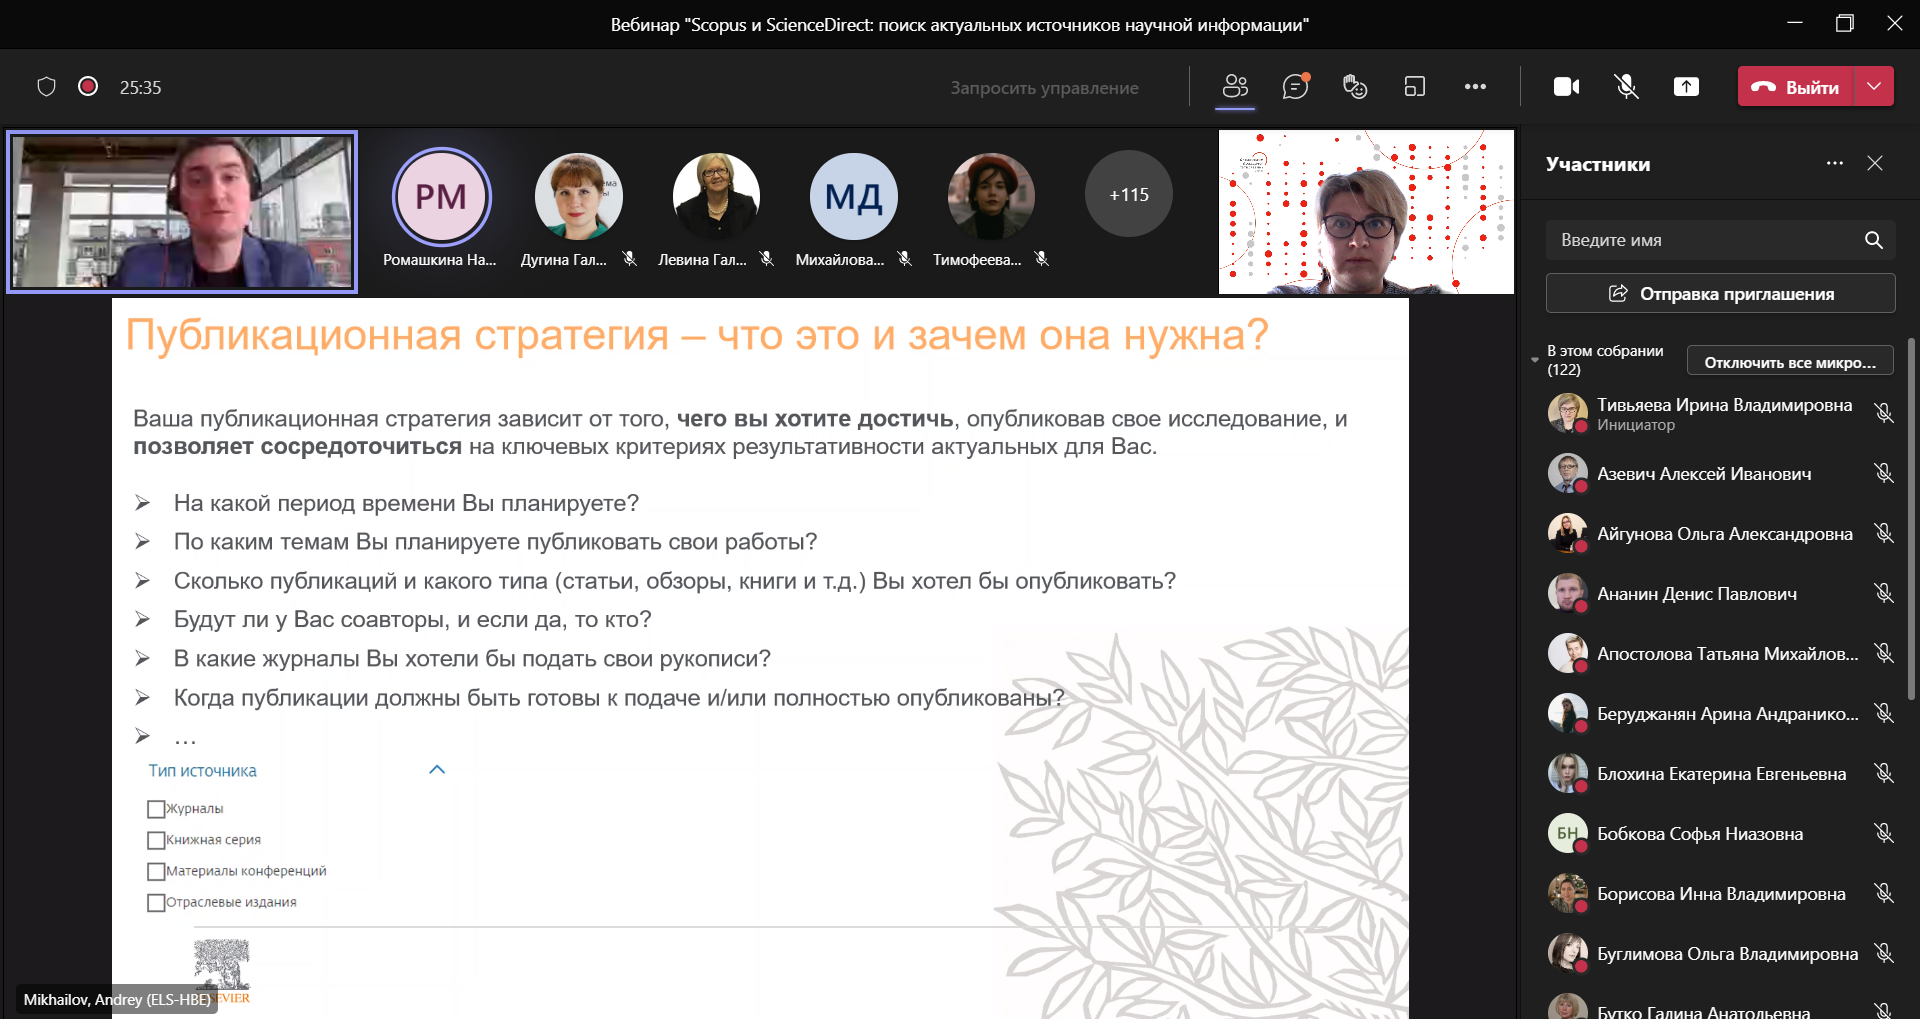Open the reactions and raise hand icon
The height and width of the screenshot is (1019, 1920).
pos(1355,87)
